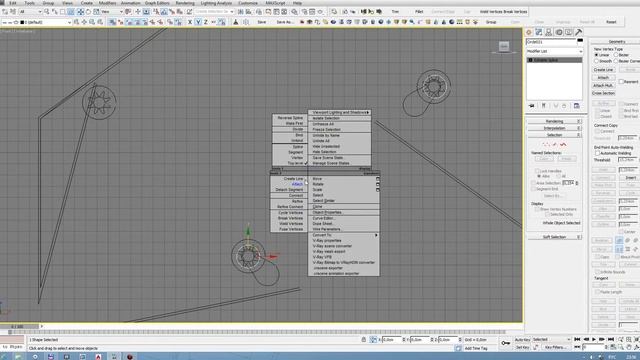Click the object name input field
Screen dimensions: 640x360
pos(551,42)
